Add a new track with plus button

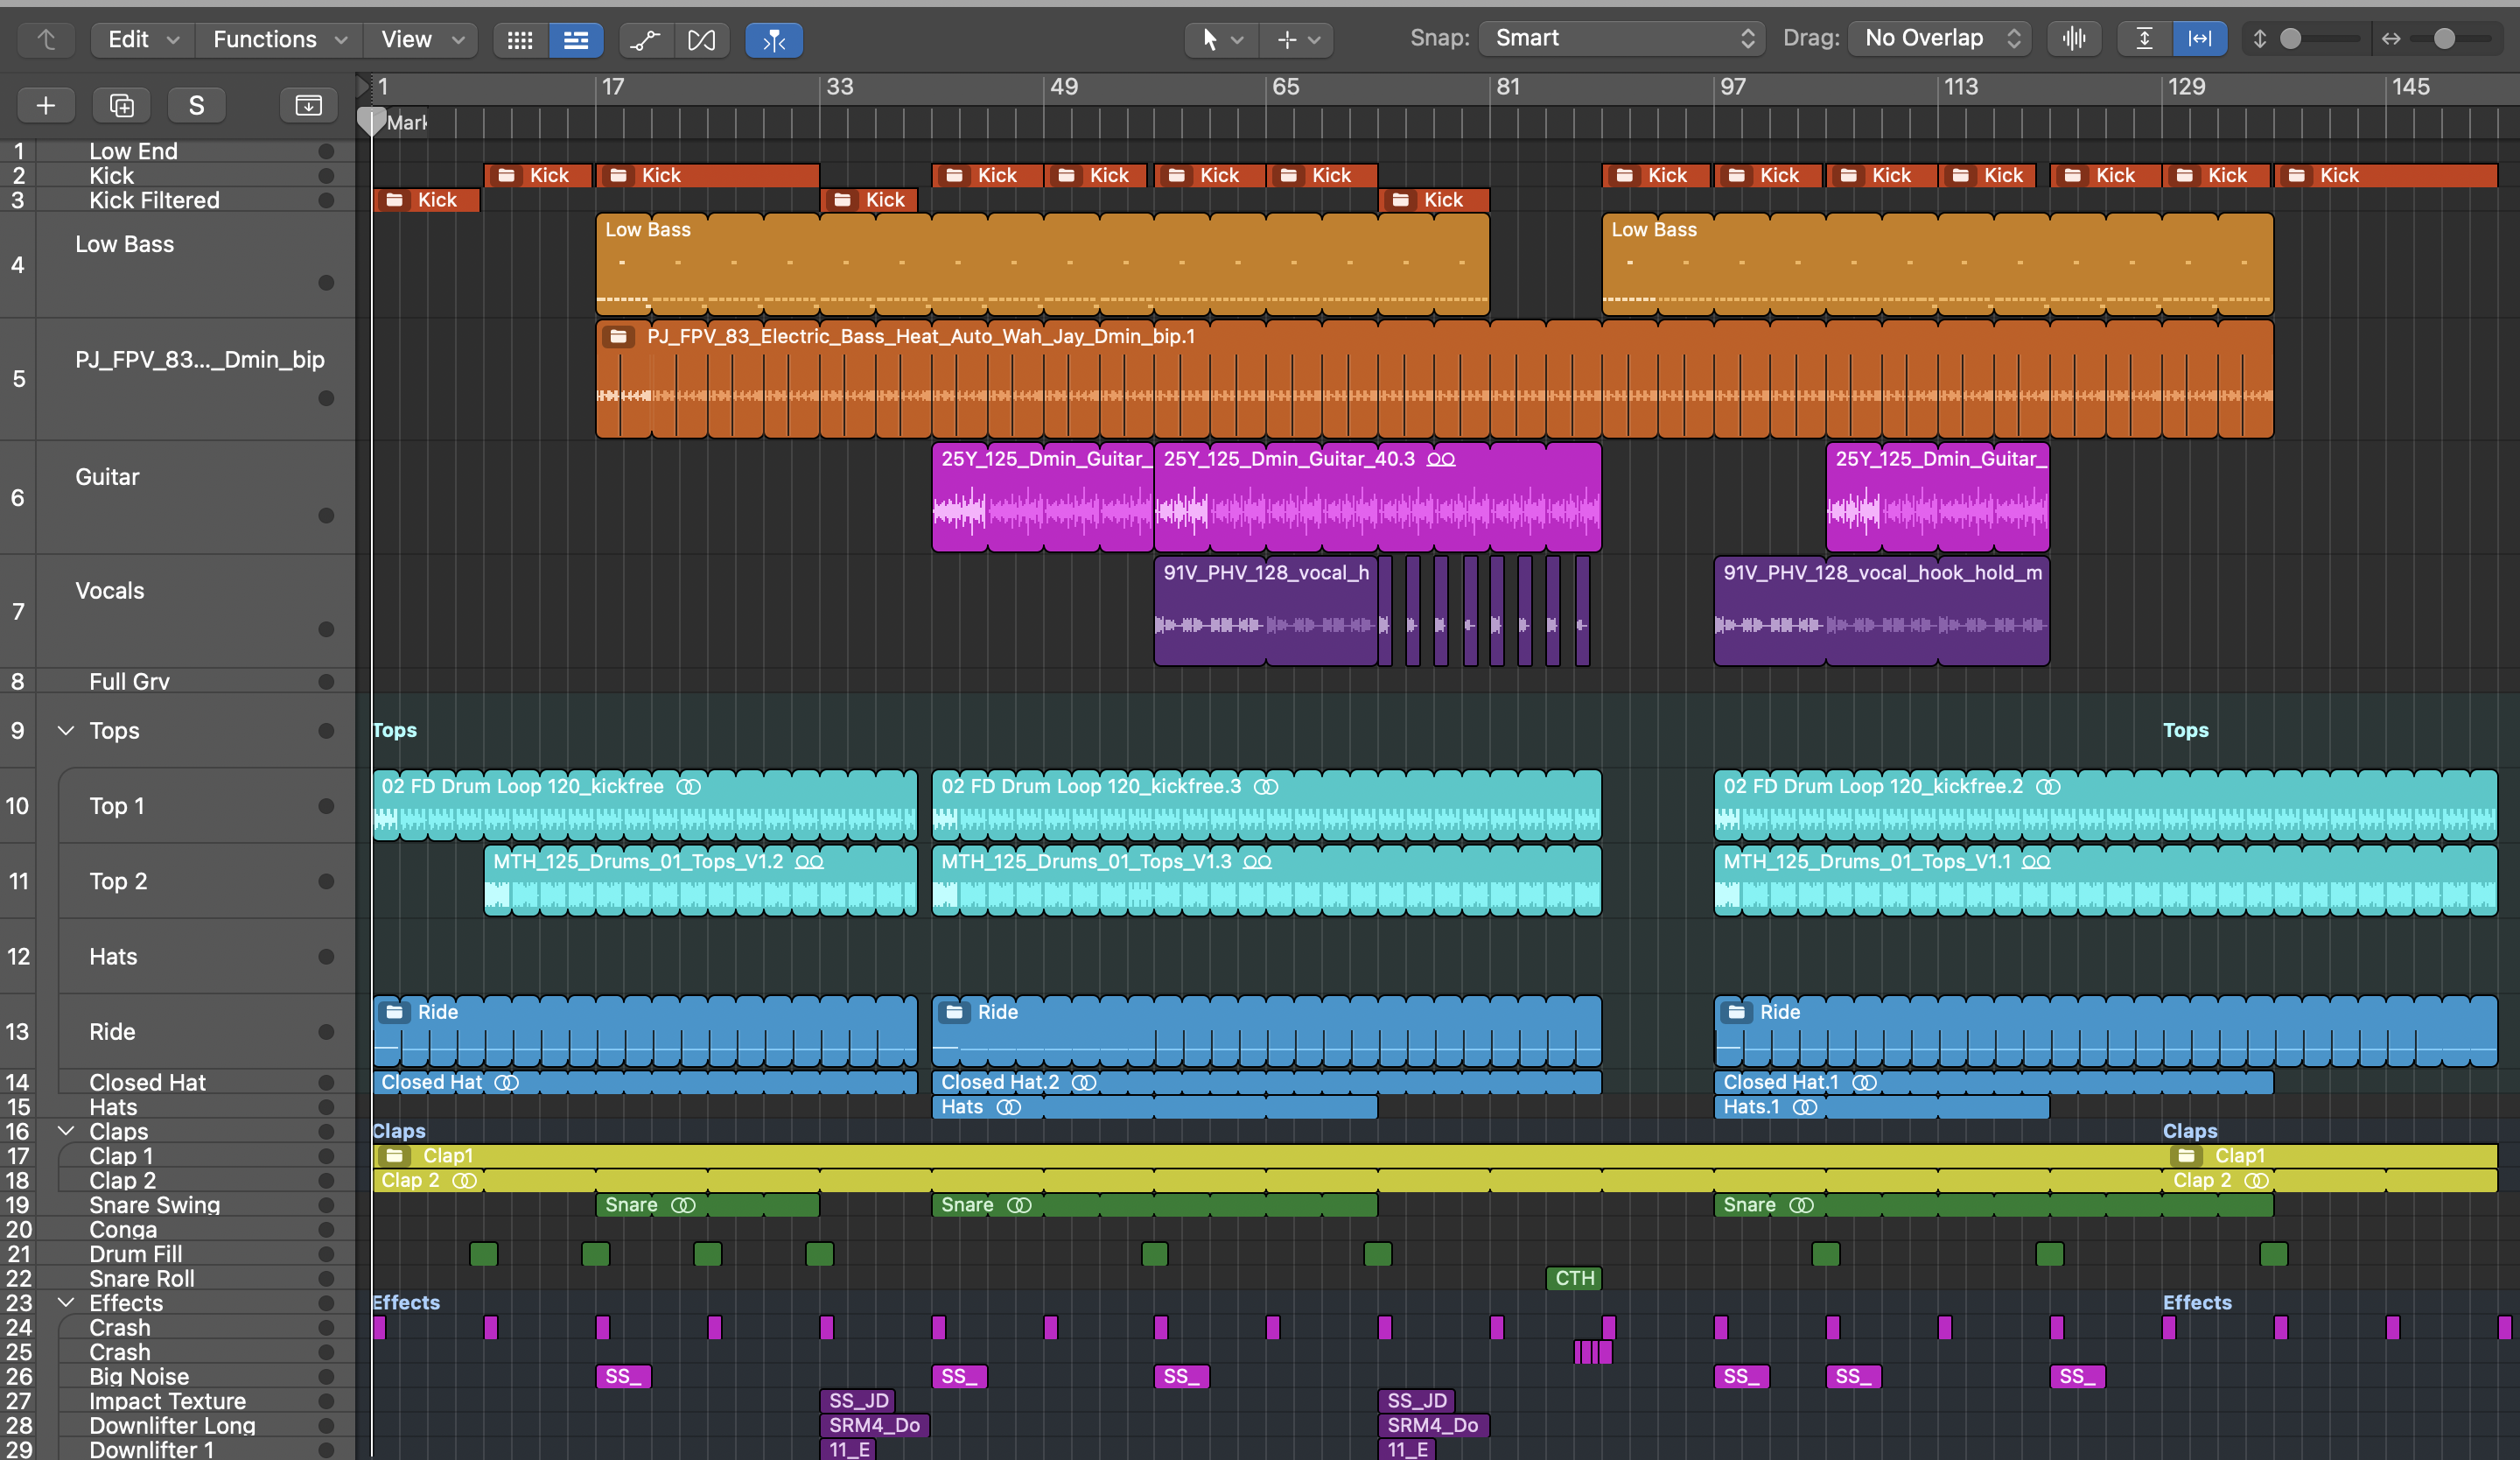[46, 105]
